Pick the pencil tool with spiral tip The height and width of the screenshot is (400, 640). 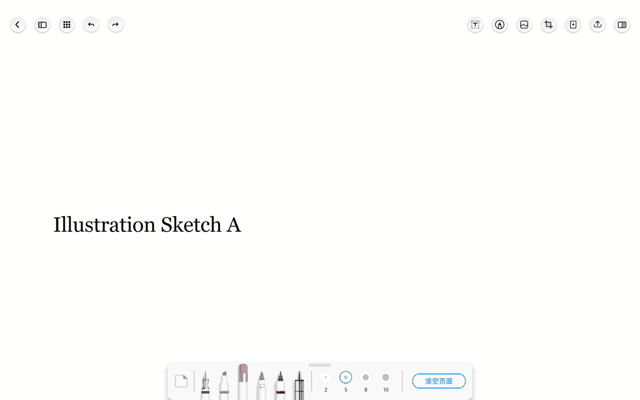[262, 385]
